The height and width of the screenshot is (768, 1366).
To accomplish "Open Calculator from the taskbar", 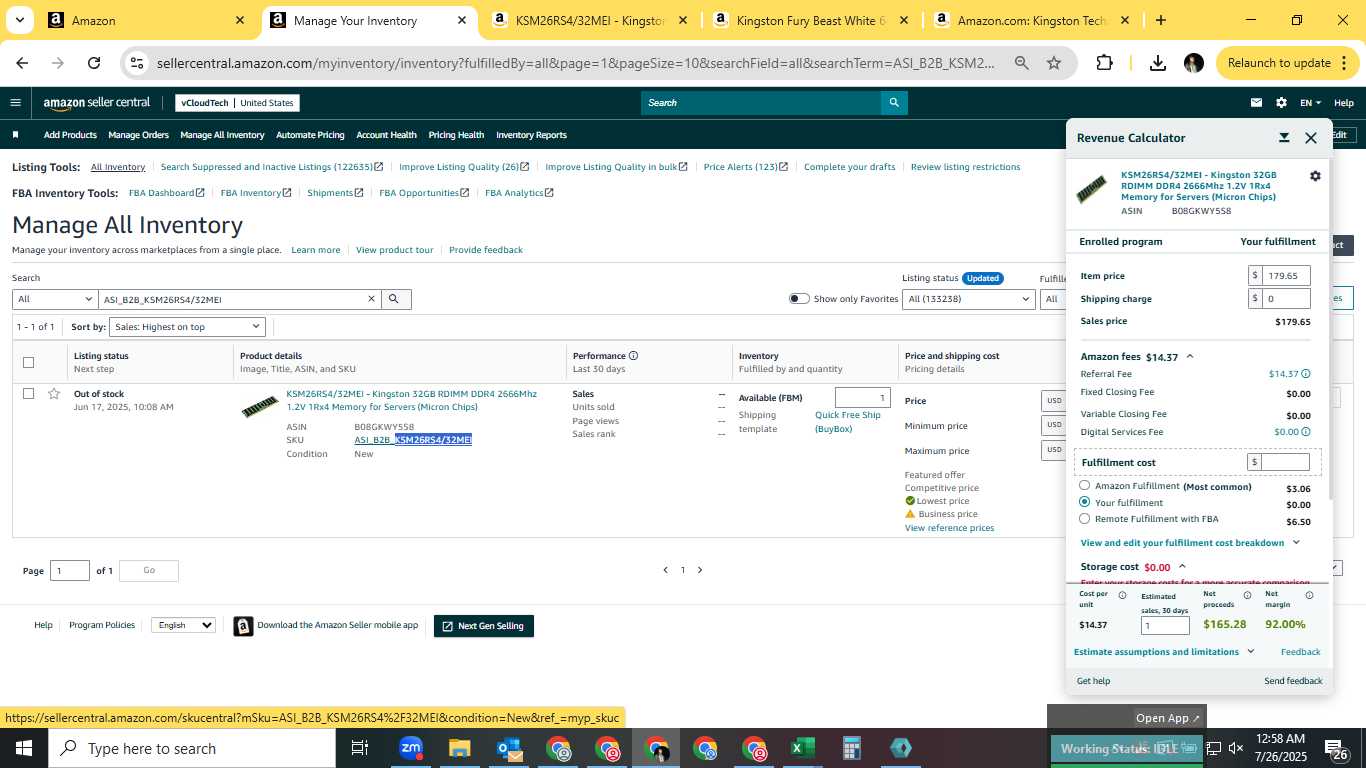I will (851, 748).
